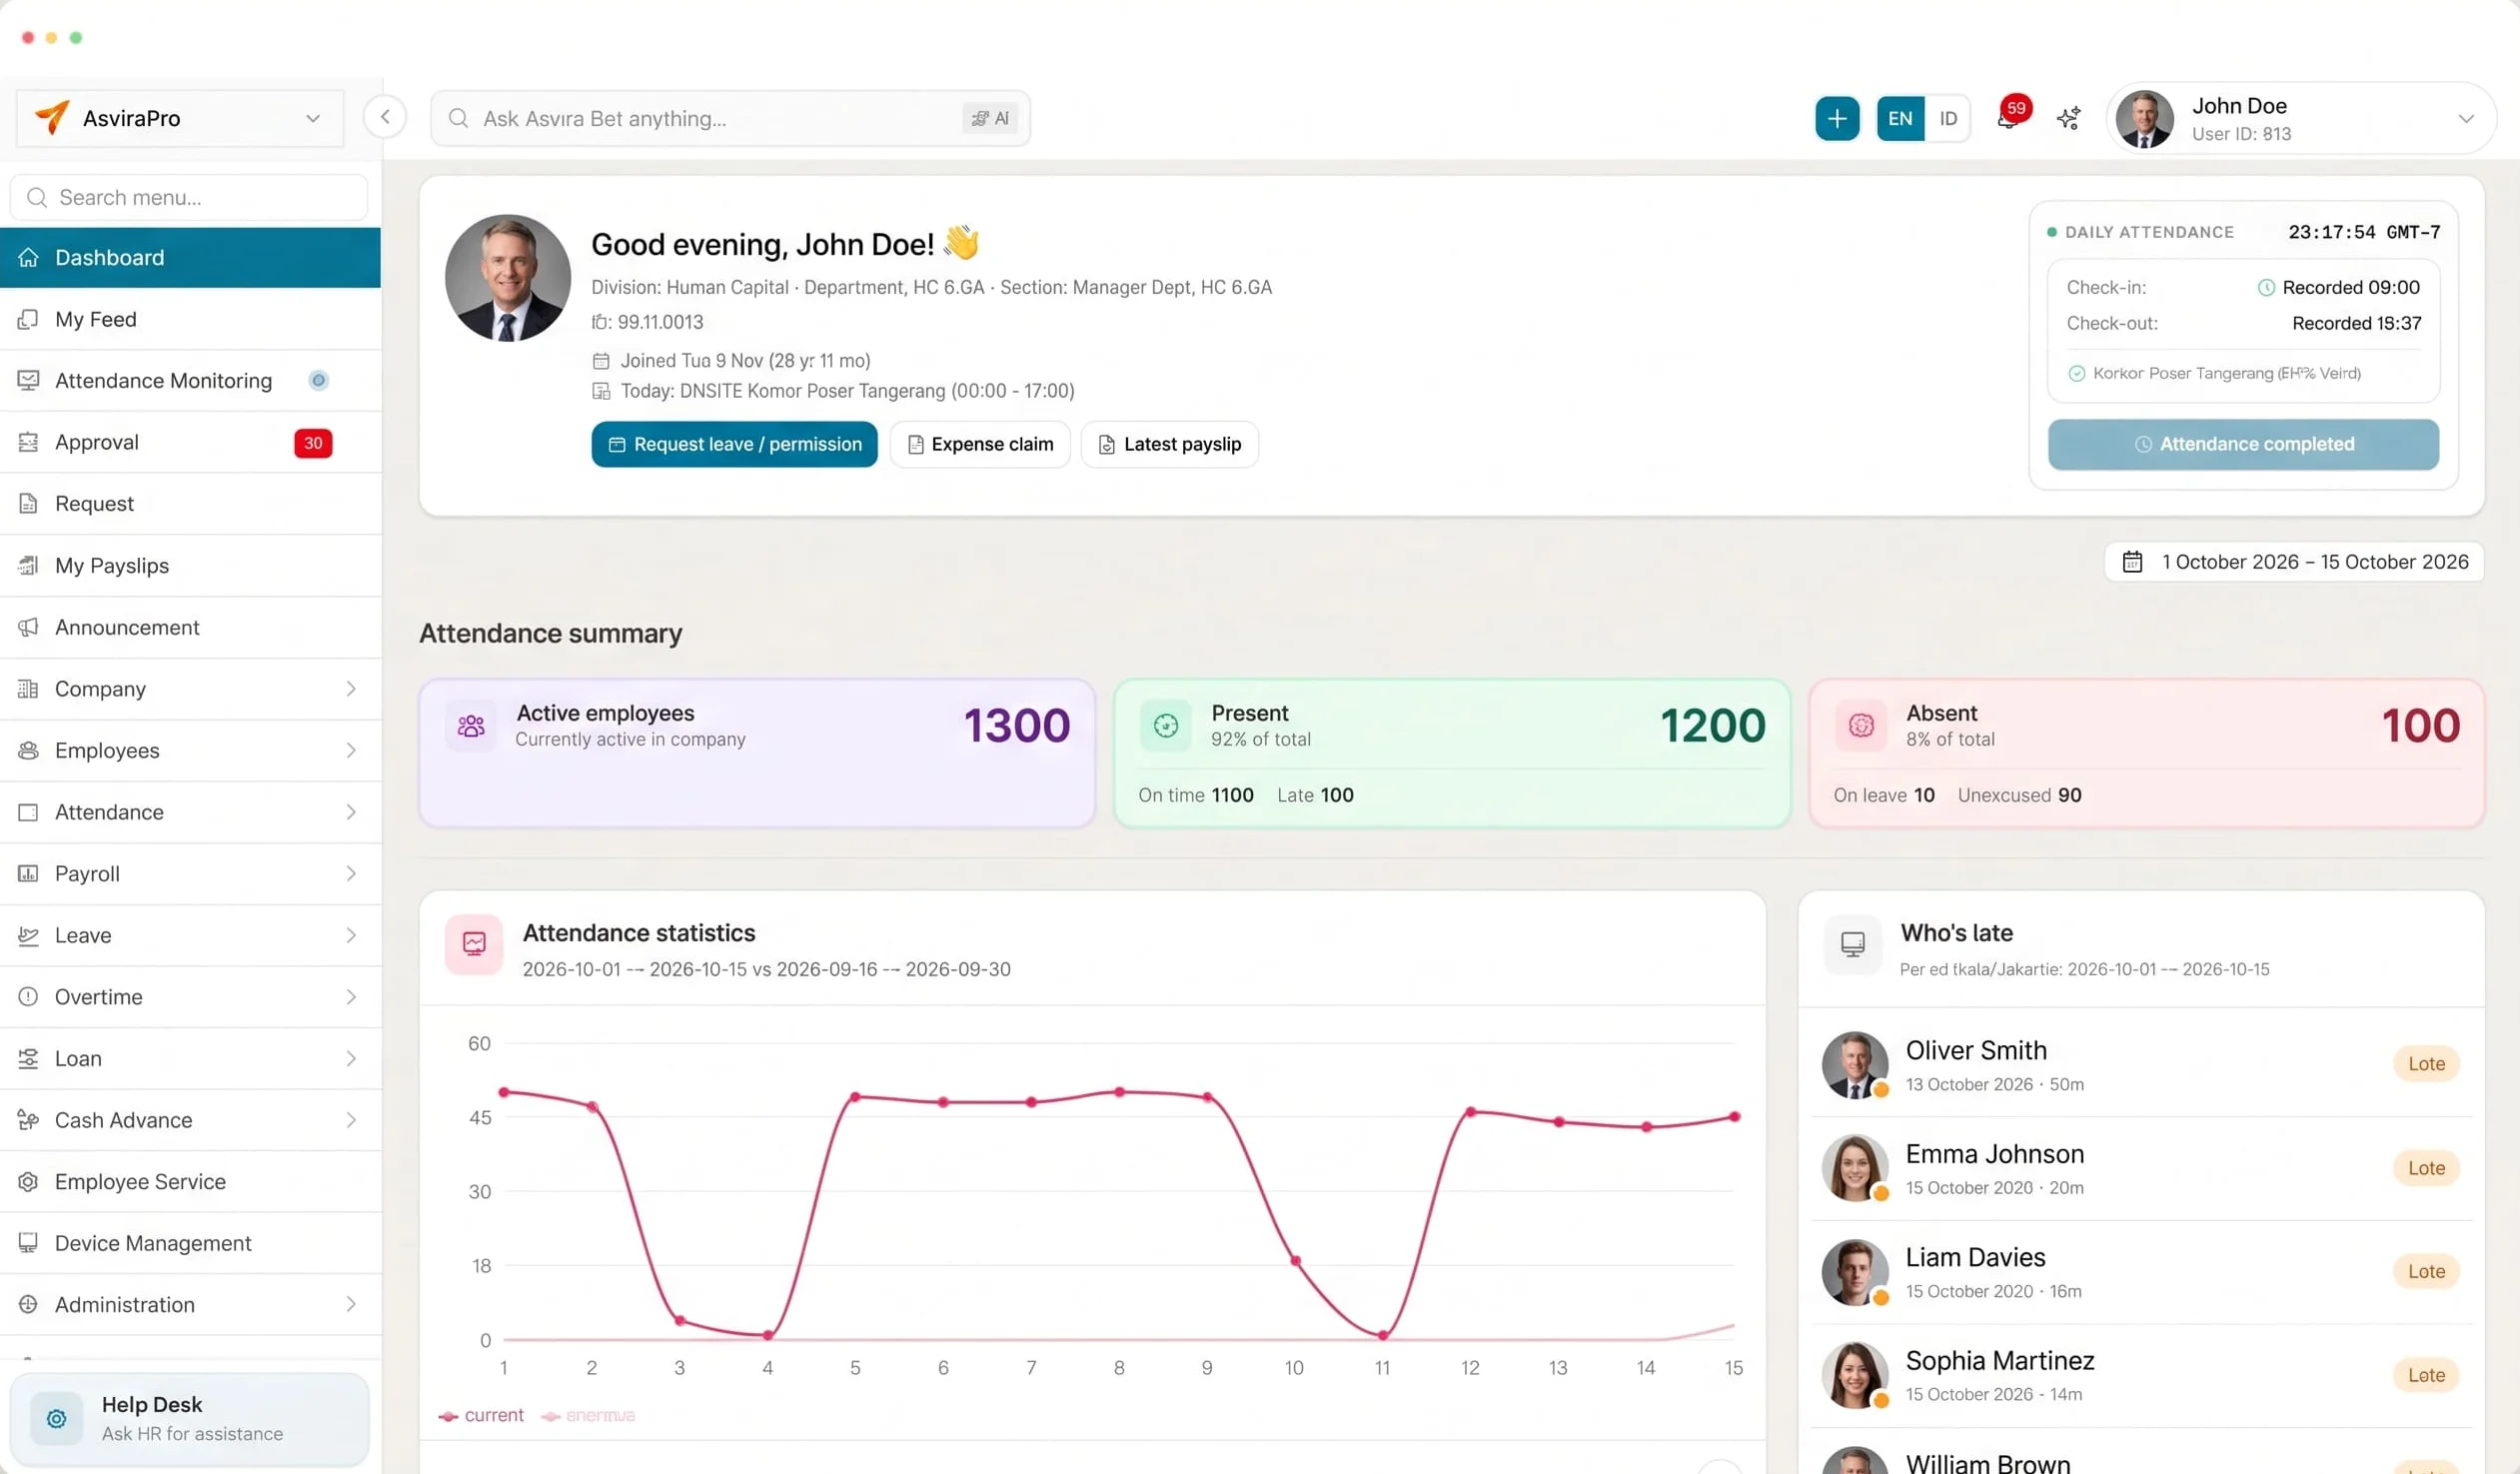
Task: Click the Payroll chart icon
Action: [28, 873]
